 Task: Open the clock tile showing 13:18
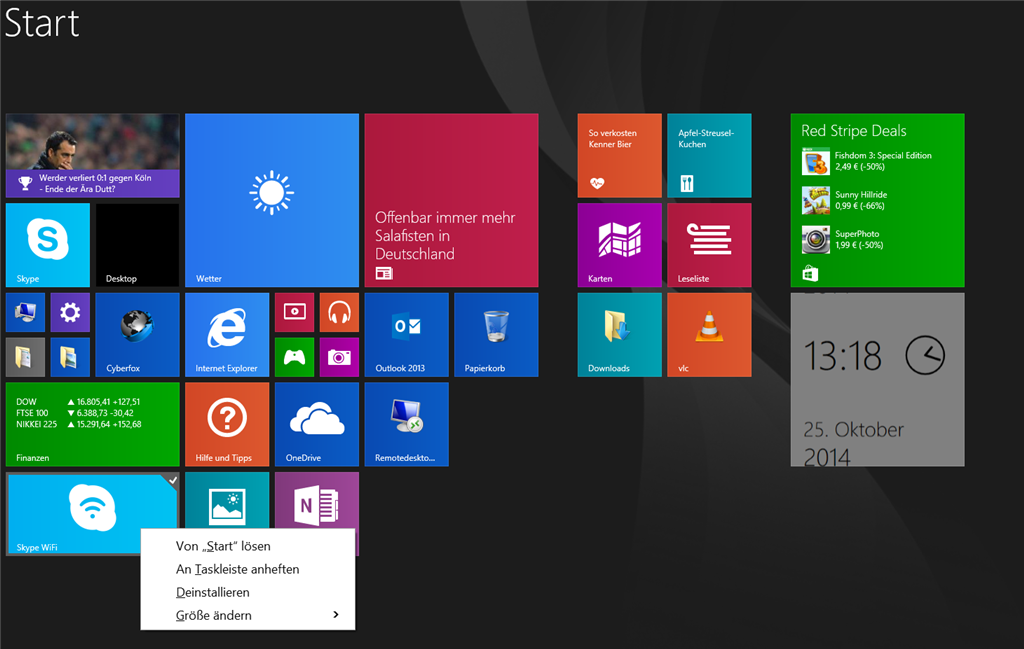pyautogui.click(x=877, y=379)
